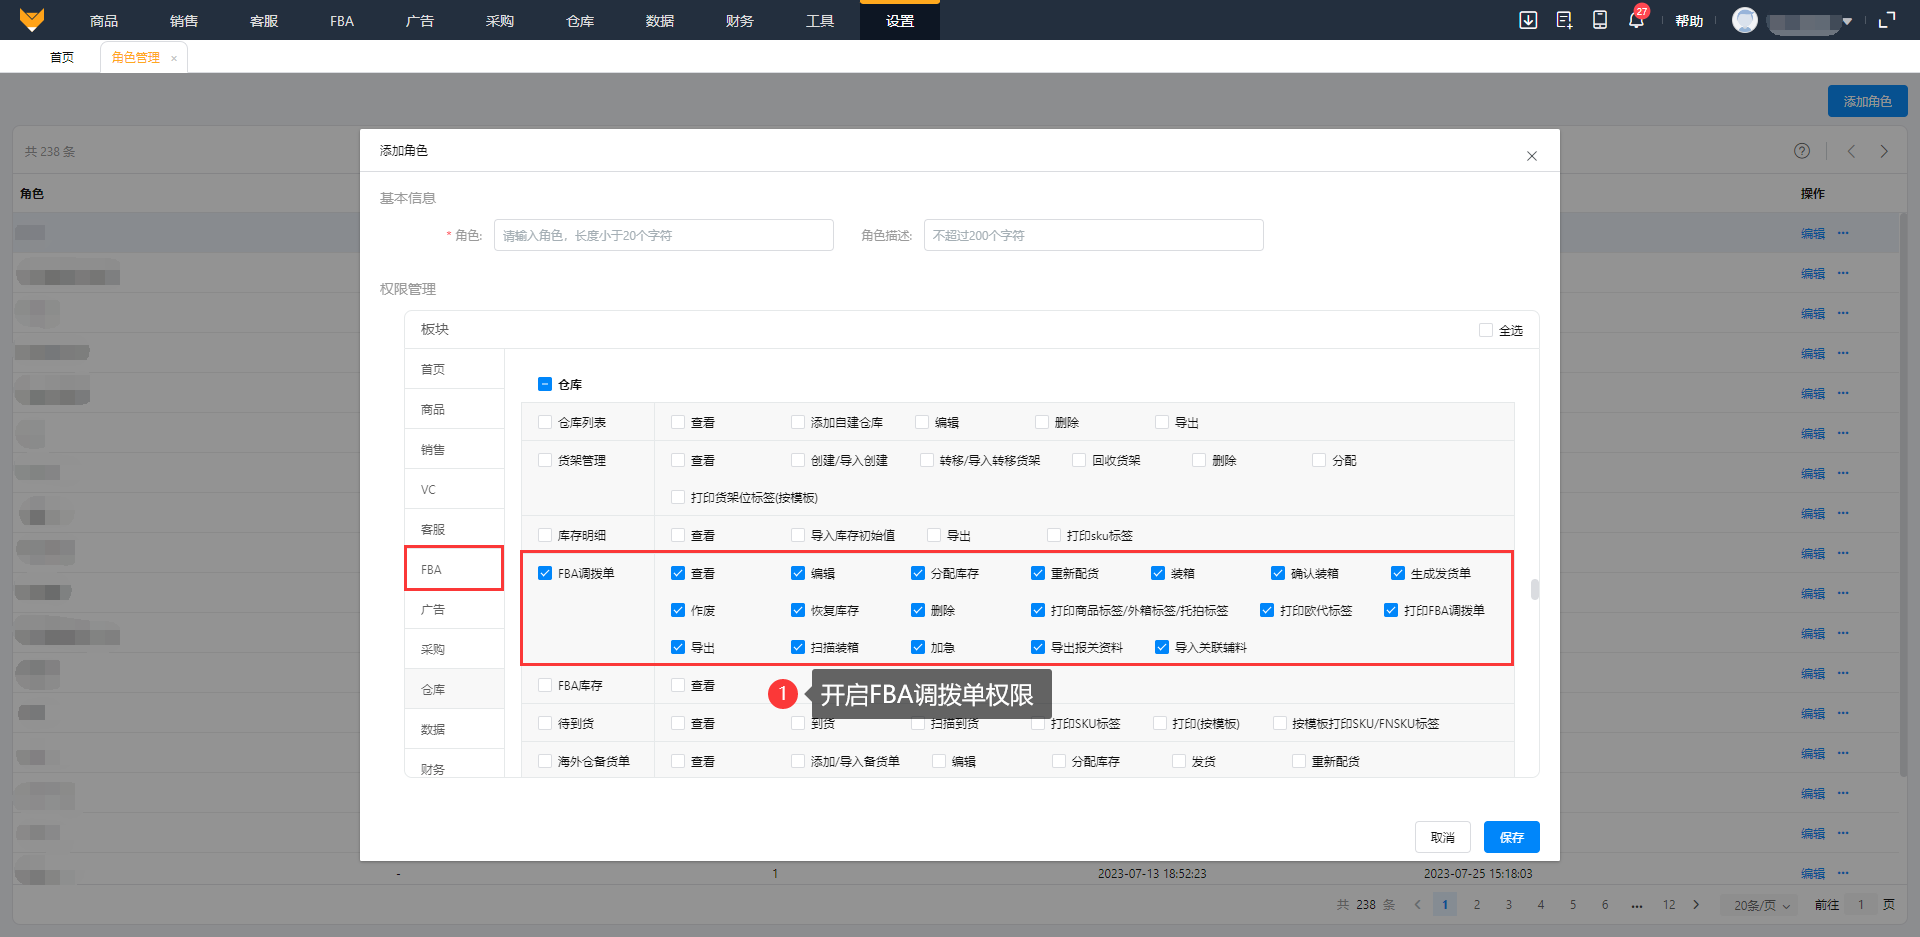Screen dimensions: 1920x937
Task: Click the 角色 name input field
Action: [663, 235]
